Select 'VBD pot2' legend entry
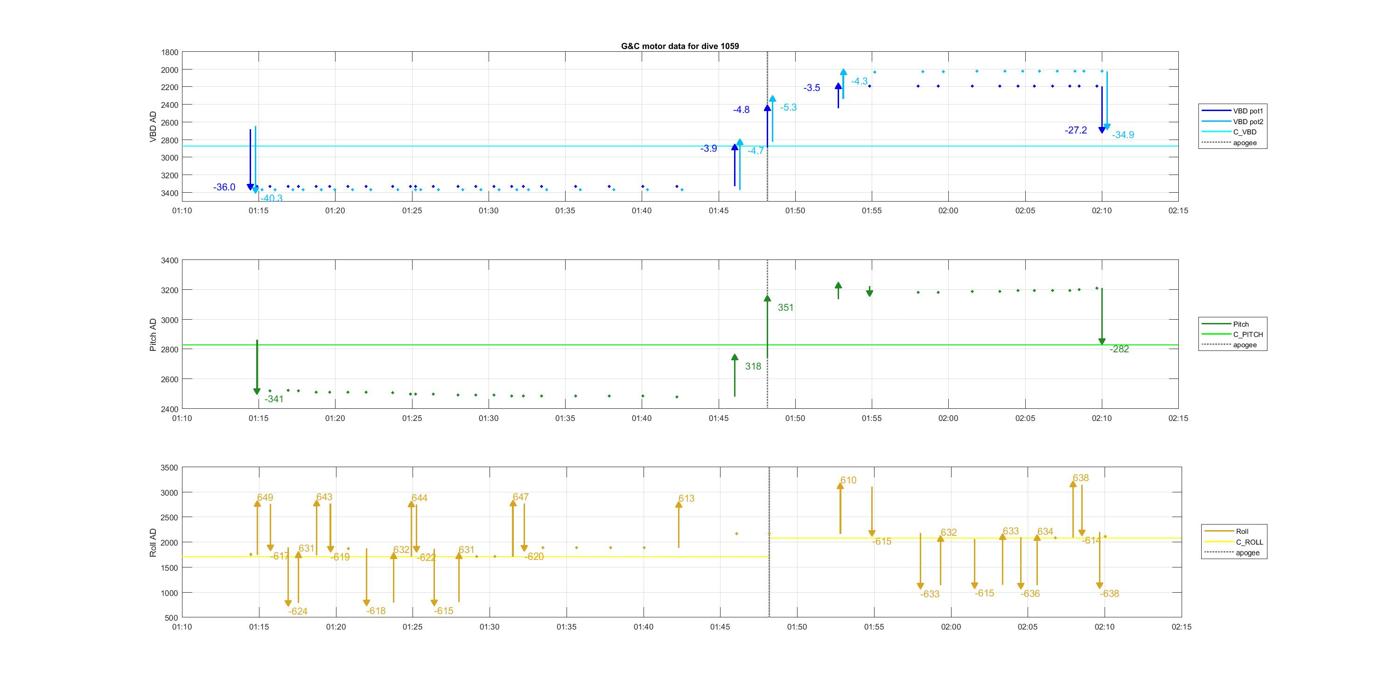1400x693 pixels. 1249,121
